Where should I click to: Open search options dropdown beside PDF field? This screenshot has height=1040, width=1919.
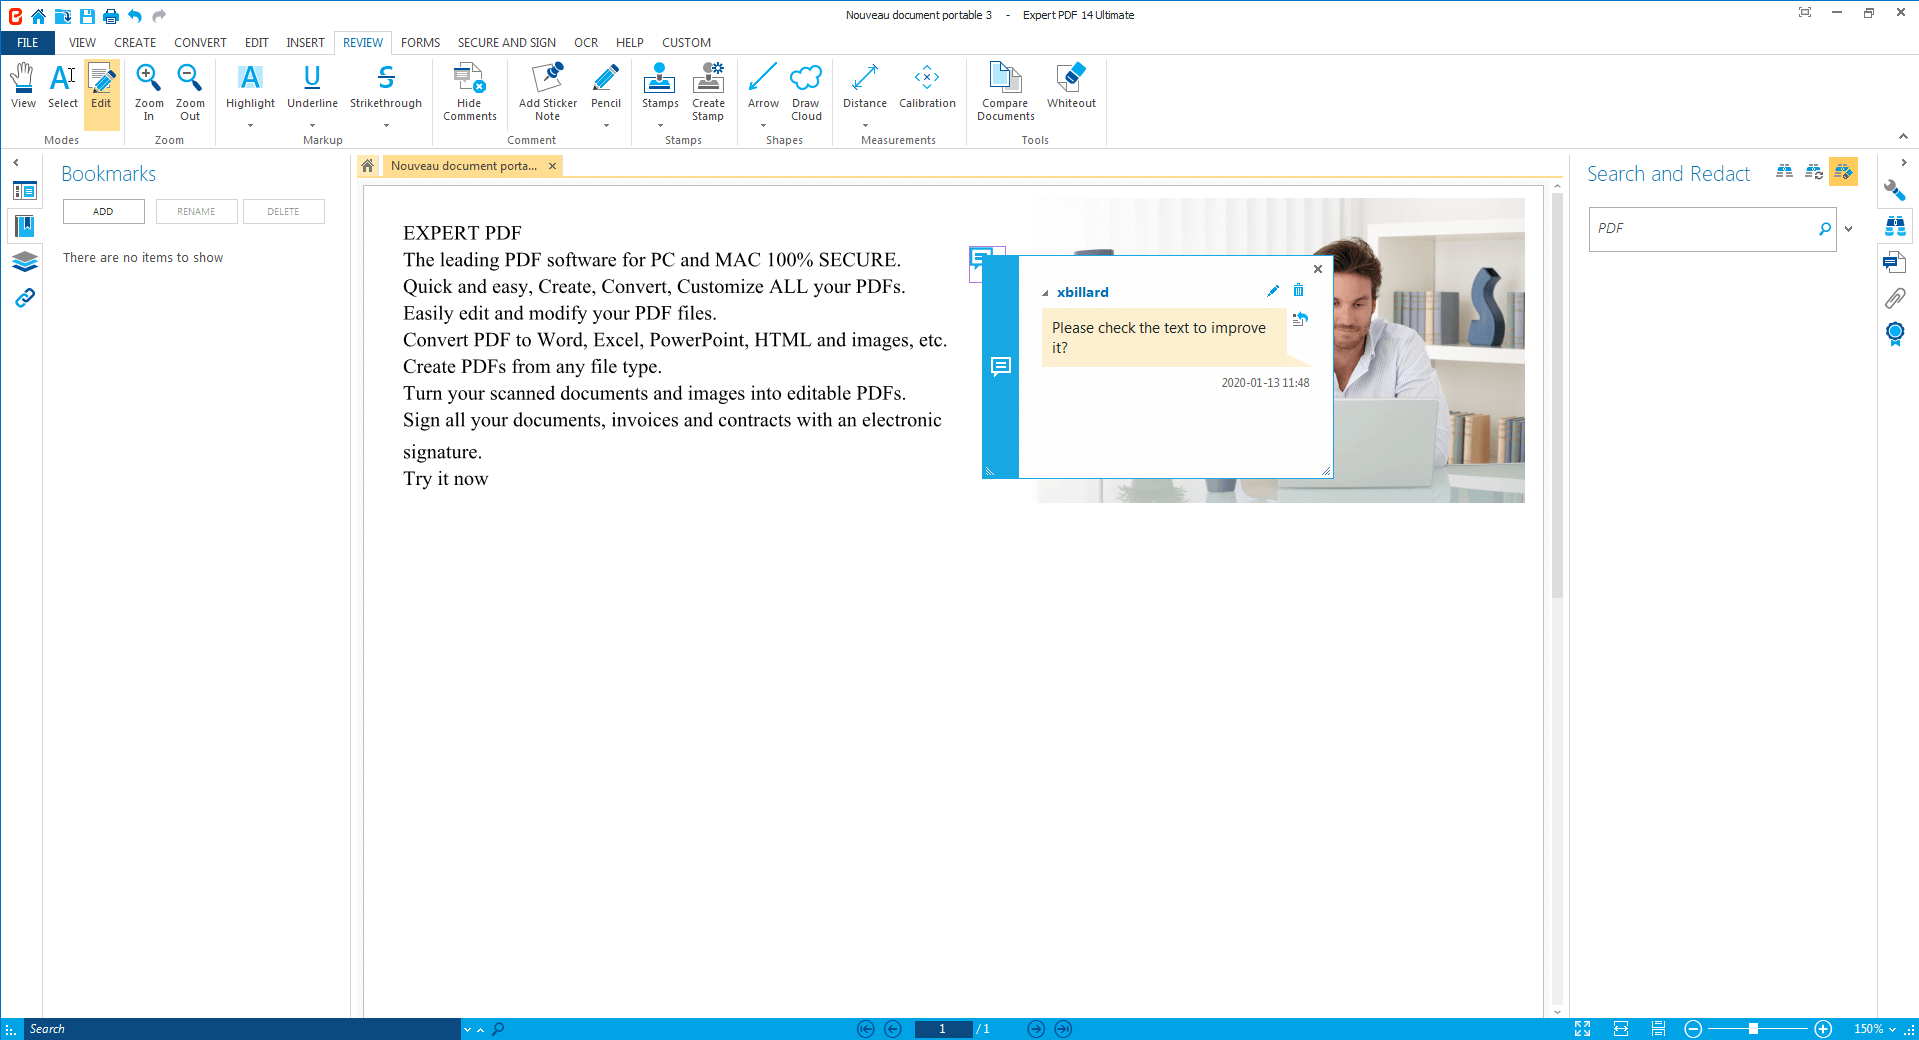pyautogui.click(x=1848, y=229)
